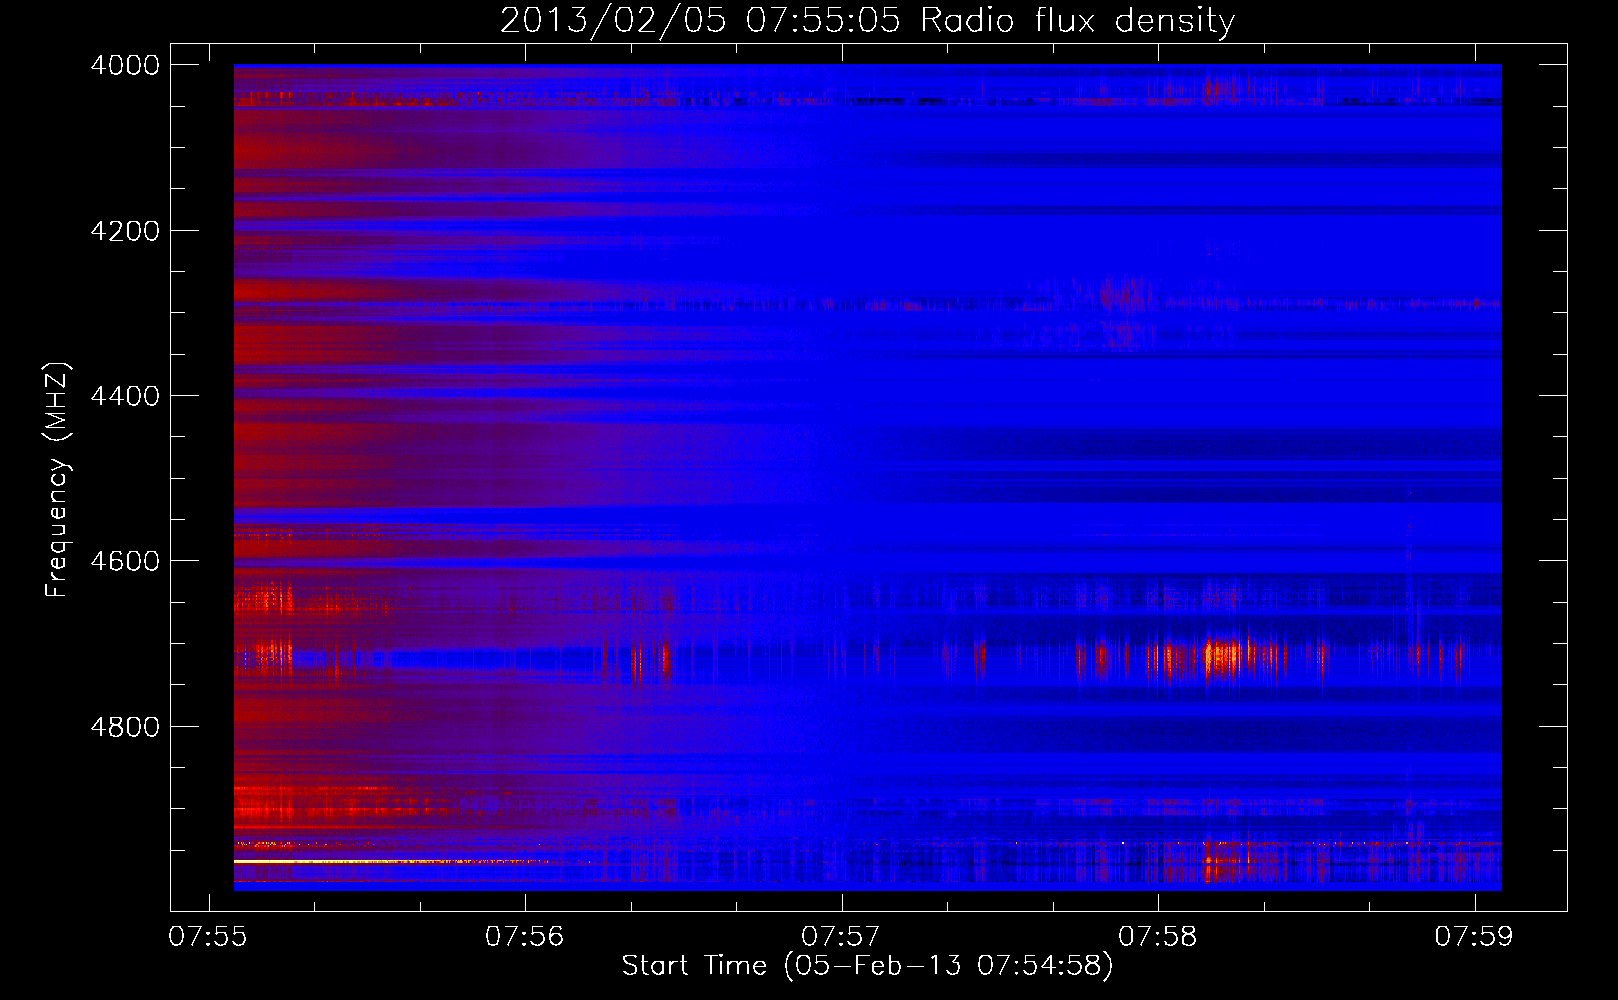
Task: Click the 'Start Time' x-axis caption
Action: pos(694,966)
